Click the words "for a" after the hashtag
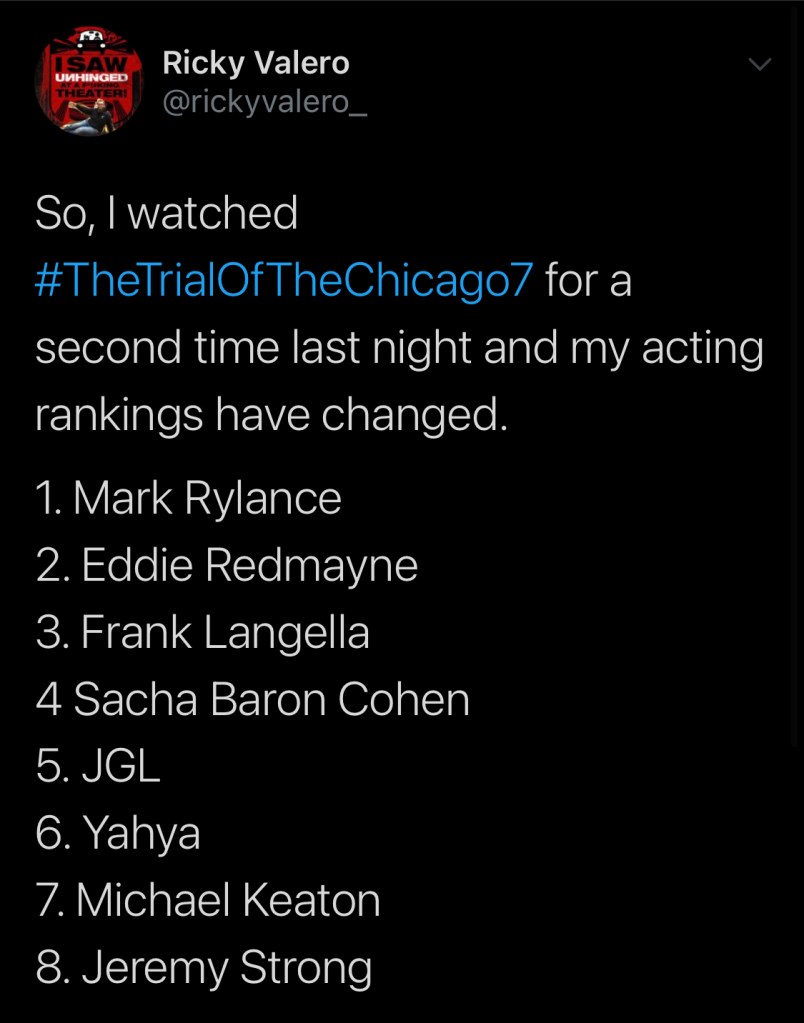The height and width of the screenshot is (1023, 804). (588, 281)
